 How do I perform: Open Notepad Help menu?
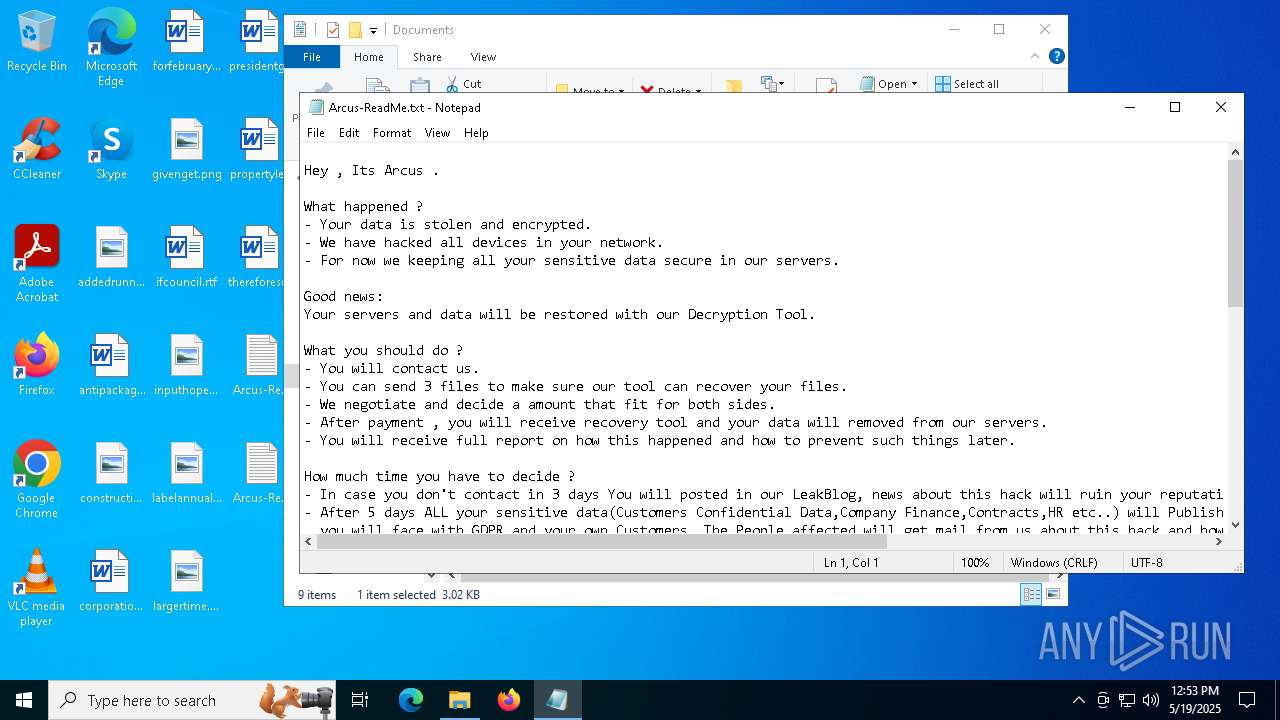coord(476,132)
